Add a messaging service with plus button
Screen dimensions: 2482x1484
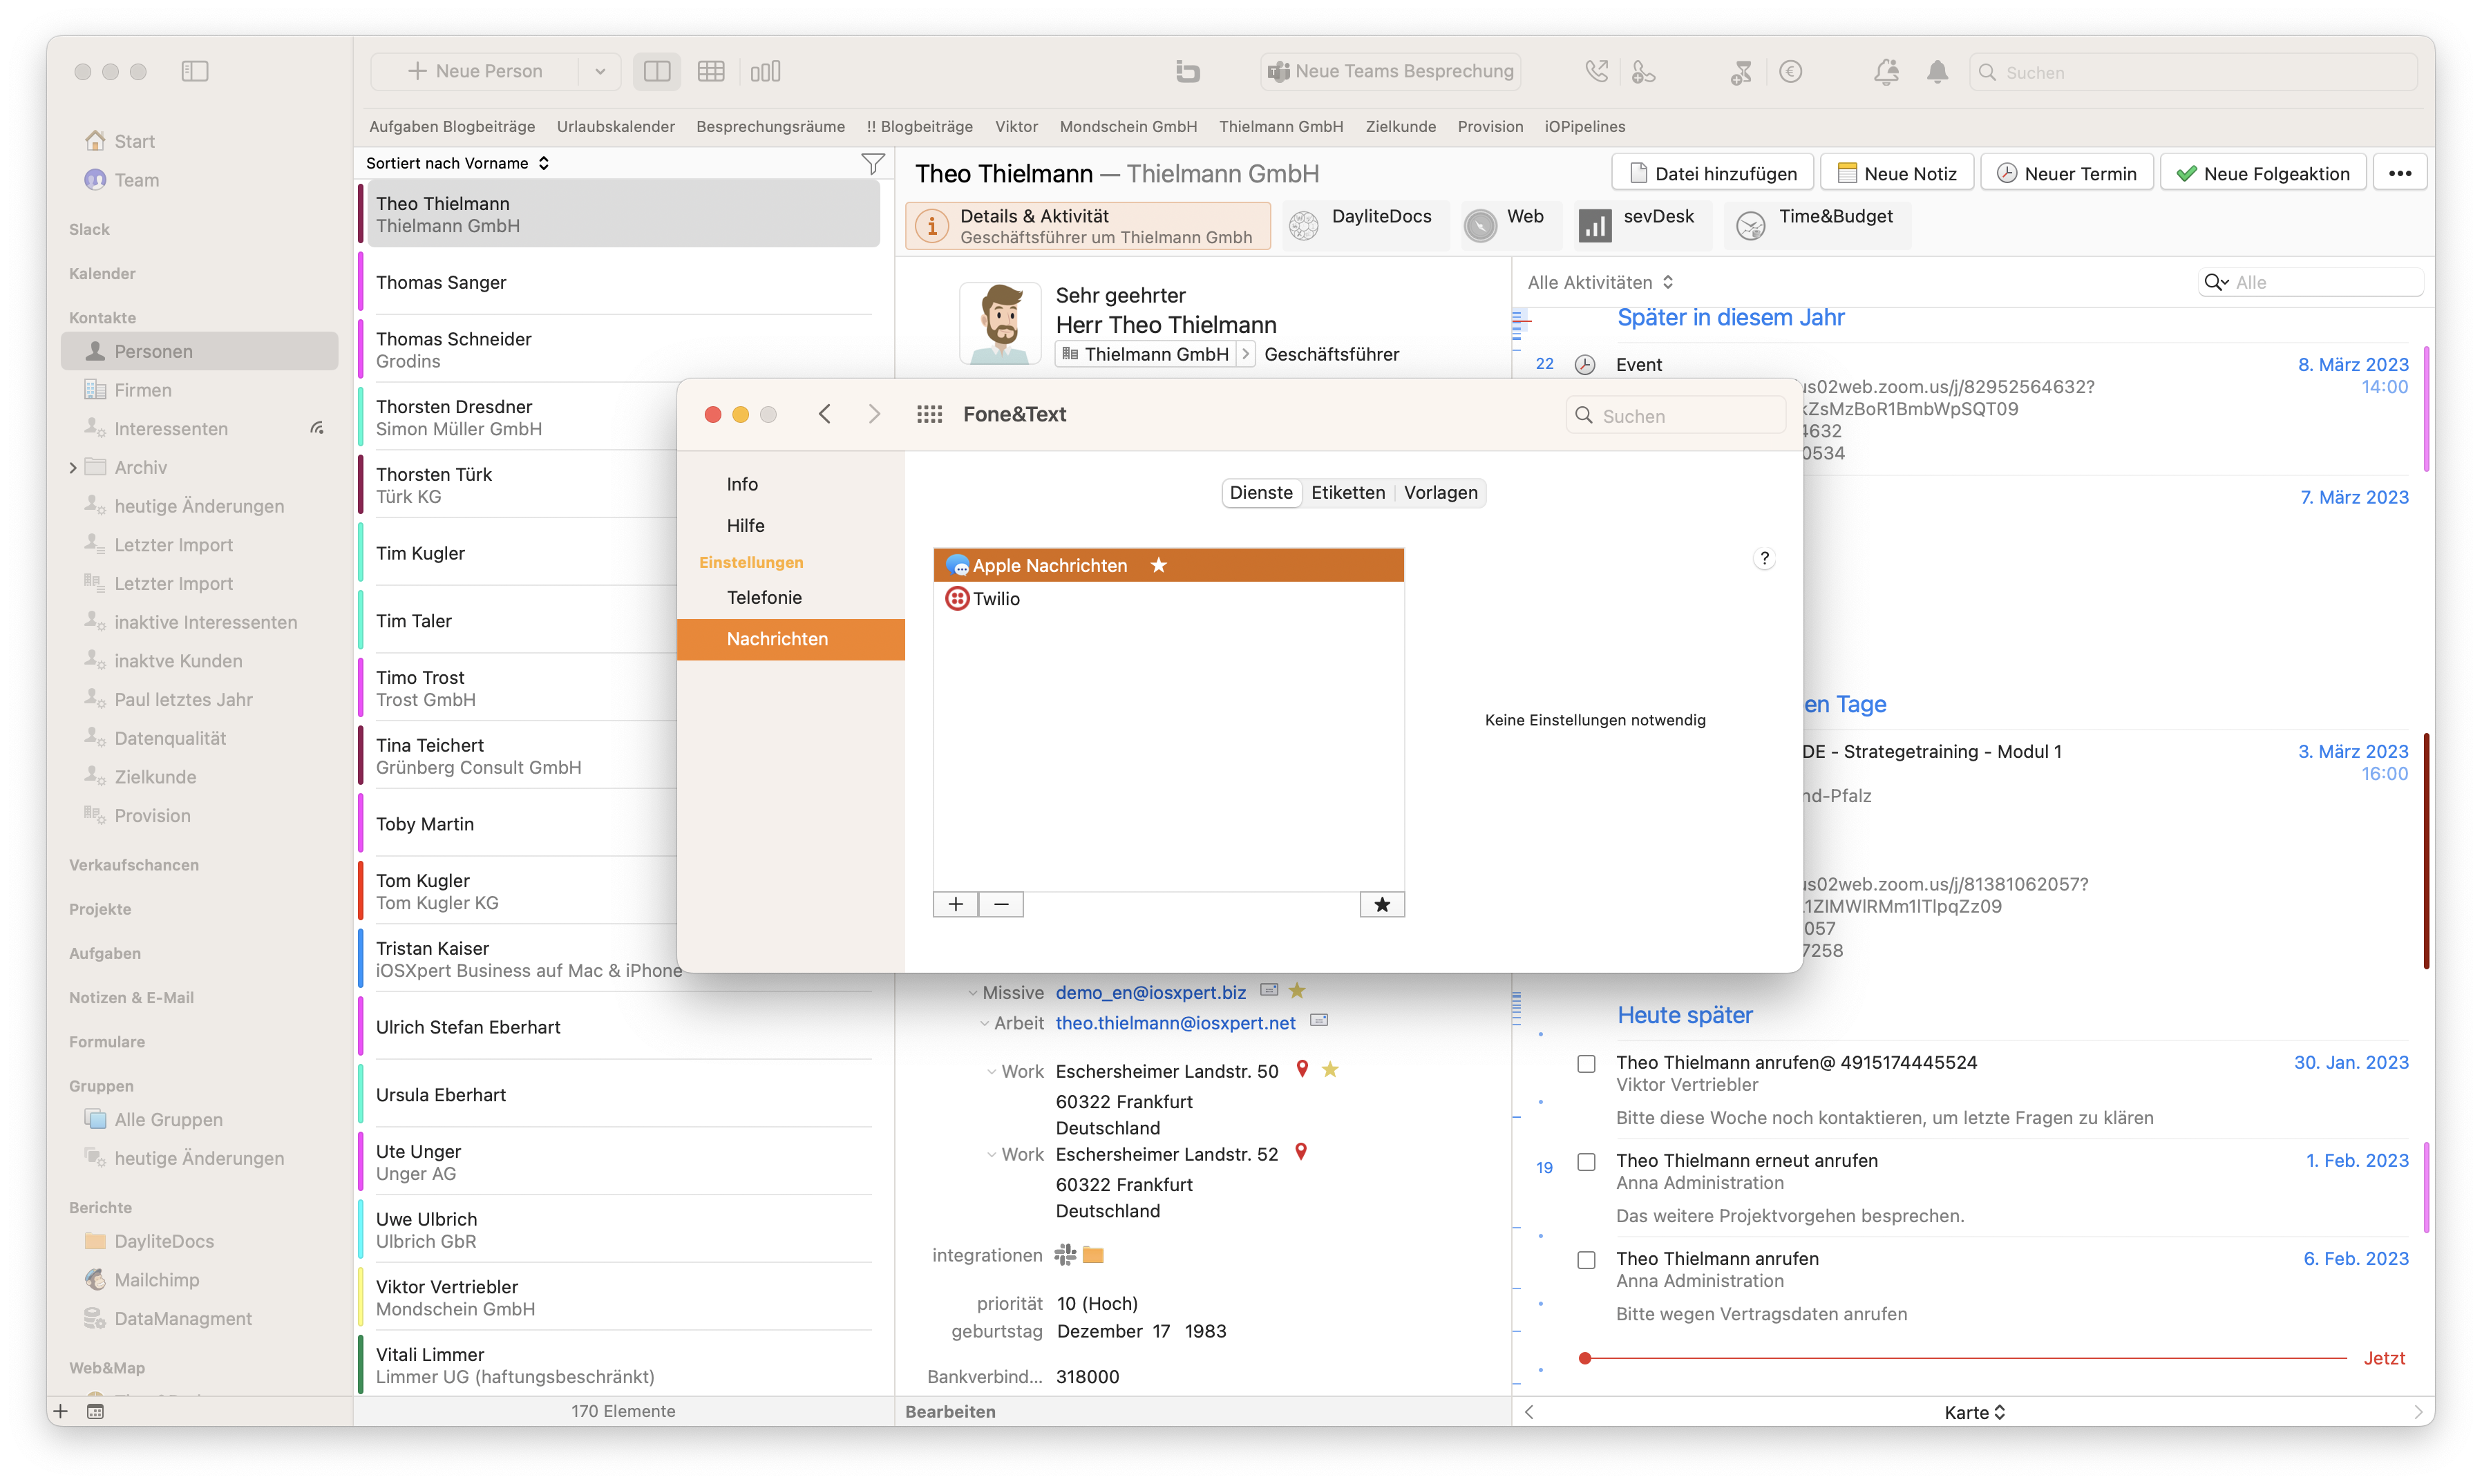click(955, 904)
